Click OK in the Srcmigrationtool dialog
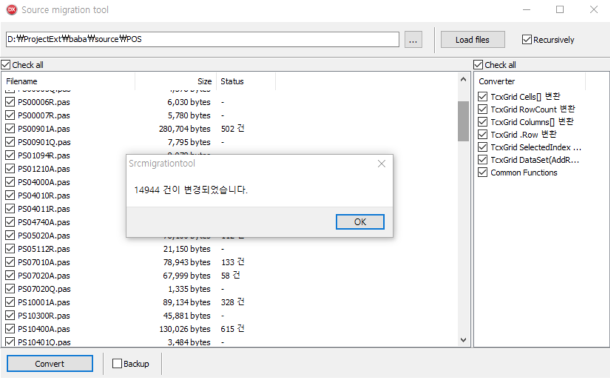 click(x=360, y=222)
